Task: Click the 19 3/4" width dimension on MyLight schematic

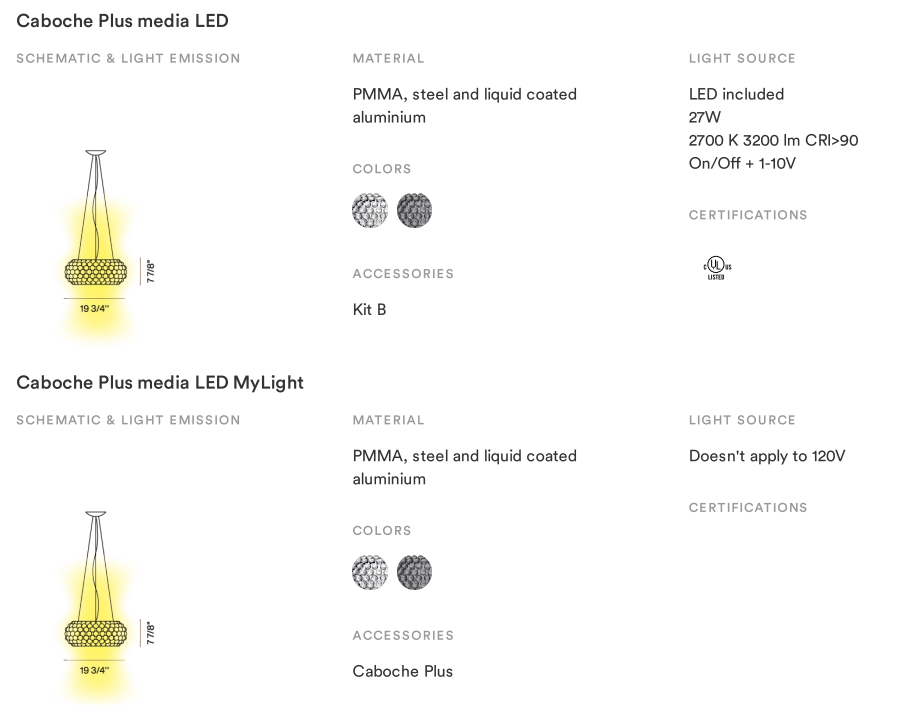Action: click(x=94, y=670)
